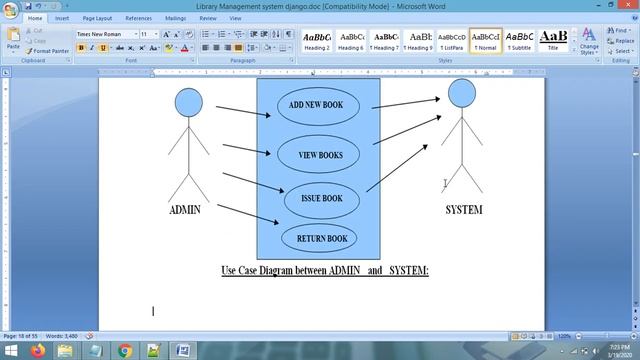This screenshot has width=640, height=360.
Task: Click the Increase Indent icon
Action: click(x=264, y=34)
